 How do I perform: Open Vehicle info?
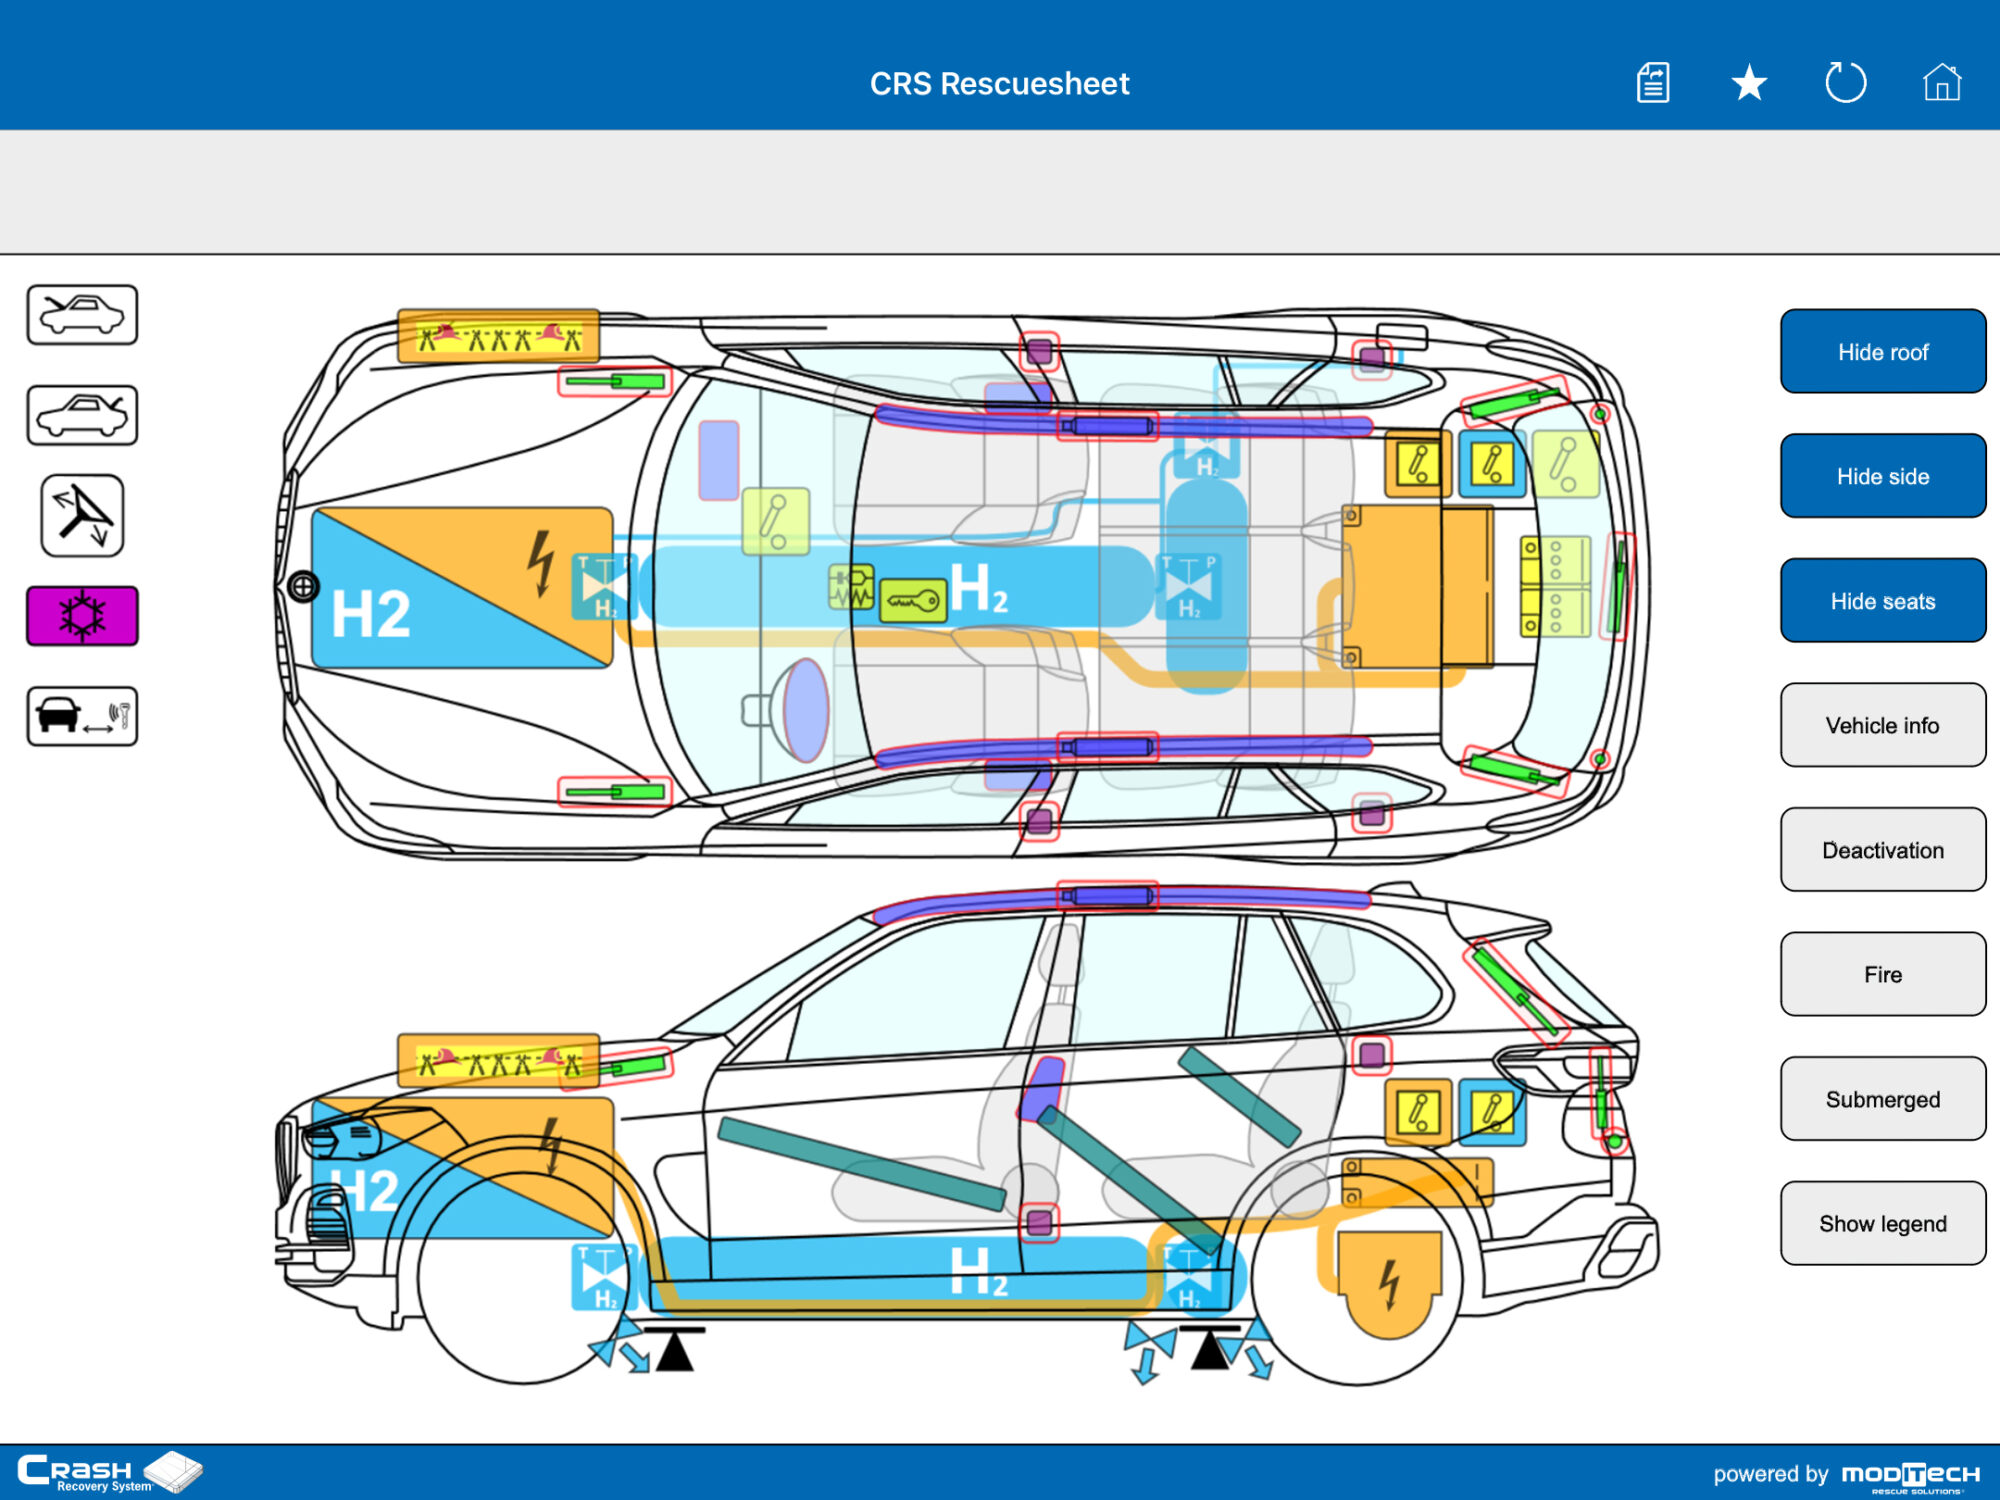[1883, 725]
